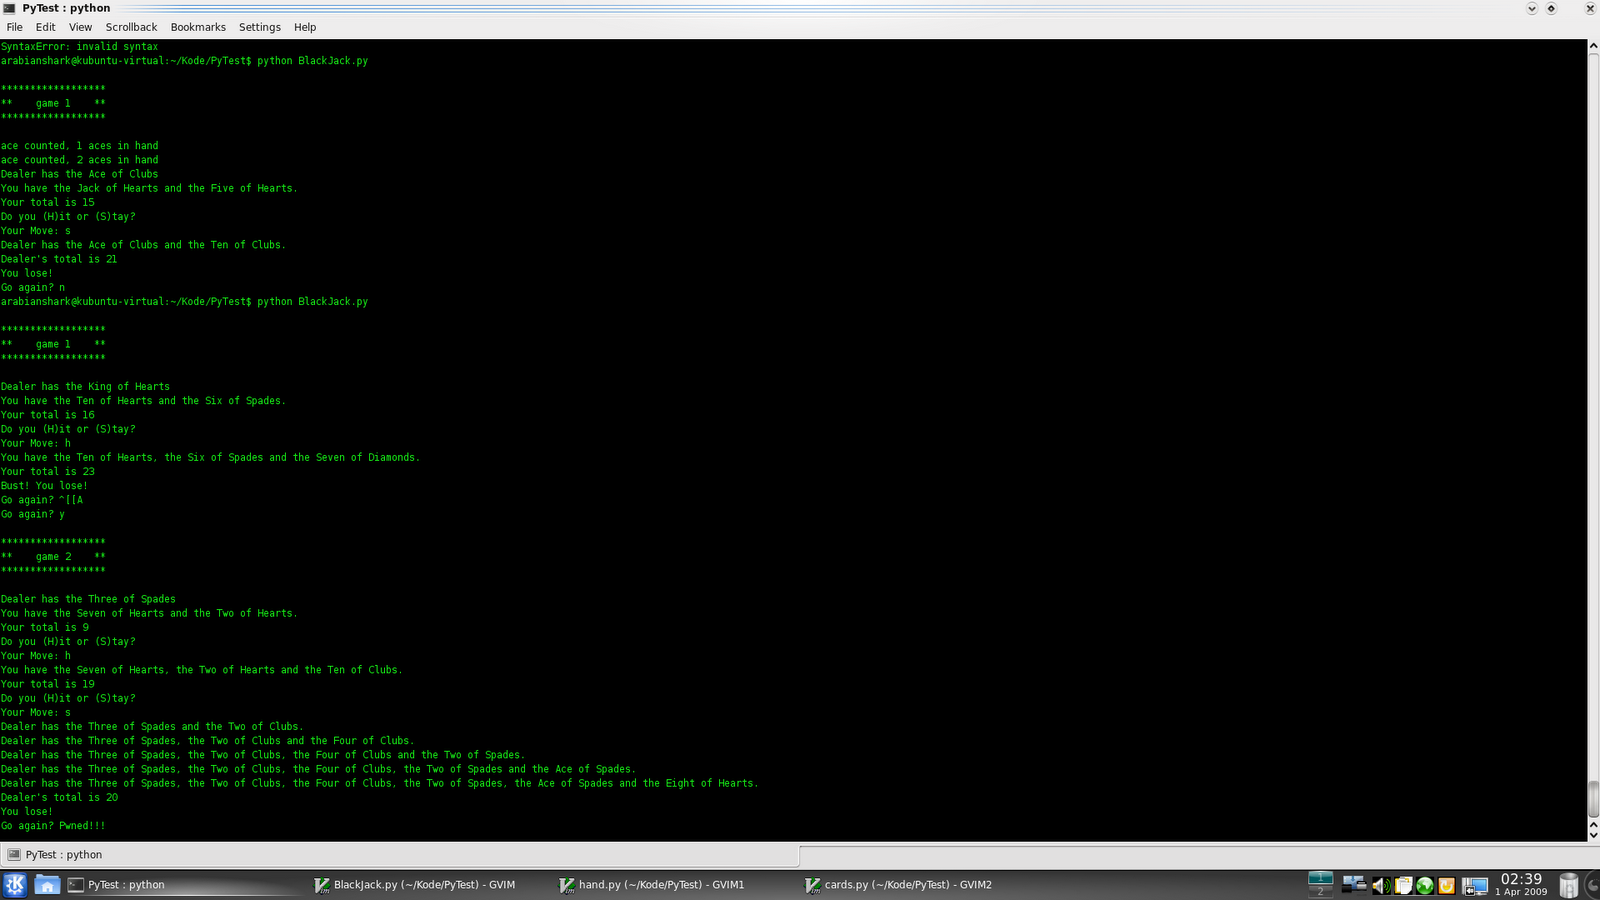Click the 'ace counted, 2 aces in hand' line
The image size is (1600, 900).
pos(80,159)
